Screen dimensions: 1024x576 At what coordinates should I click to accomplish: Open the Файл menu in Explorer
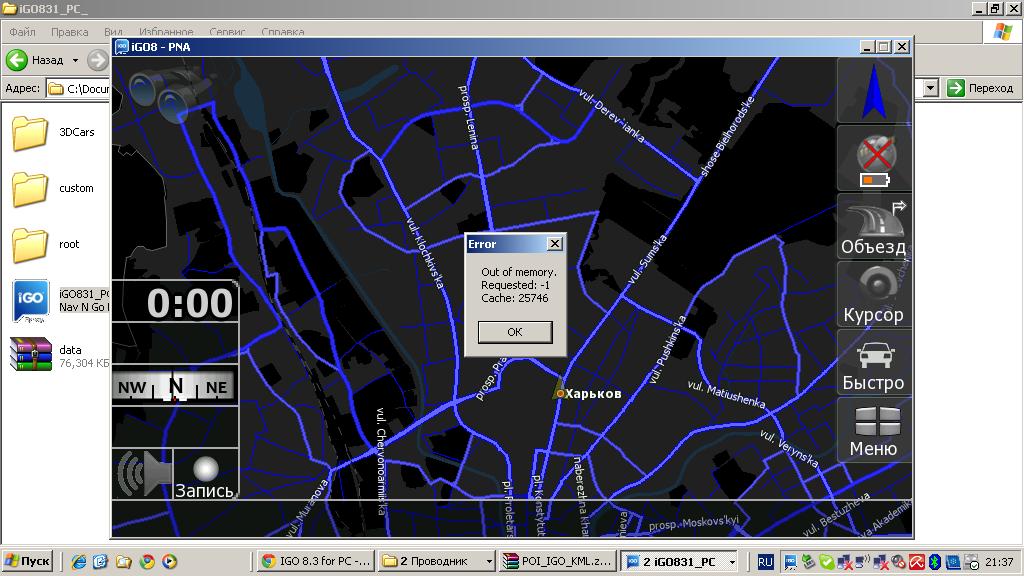click(x=22, y=31)
